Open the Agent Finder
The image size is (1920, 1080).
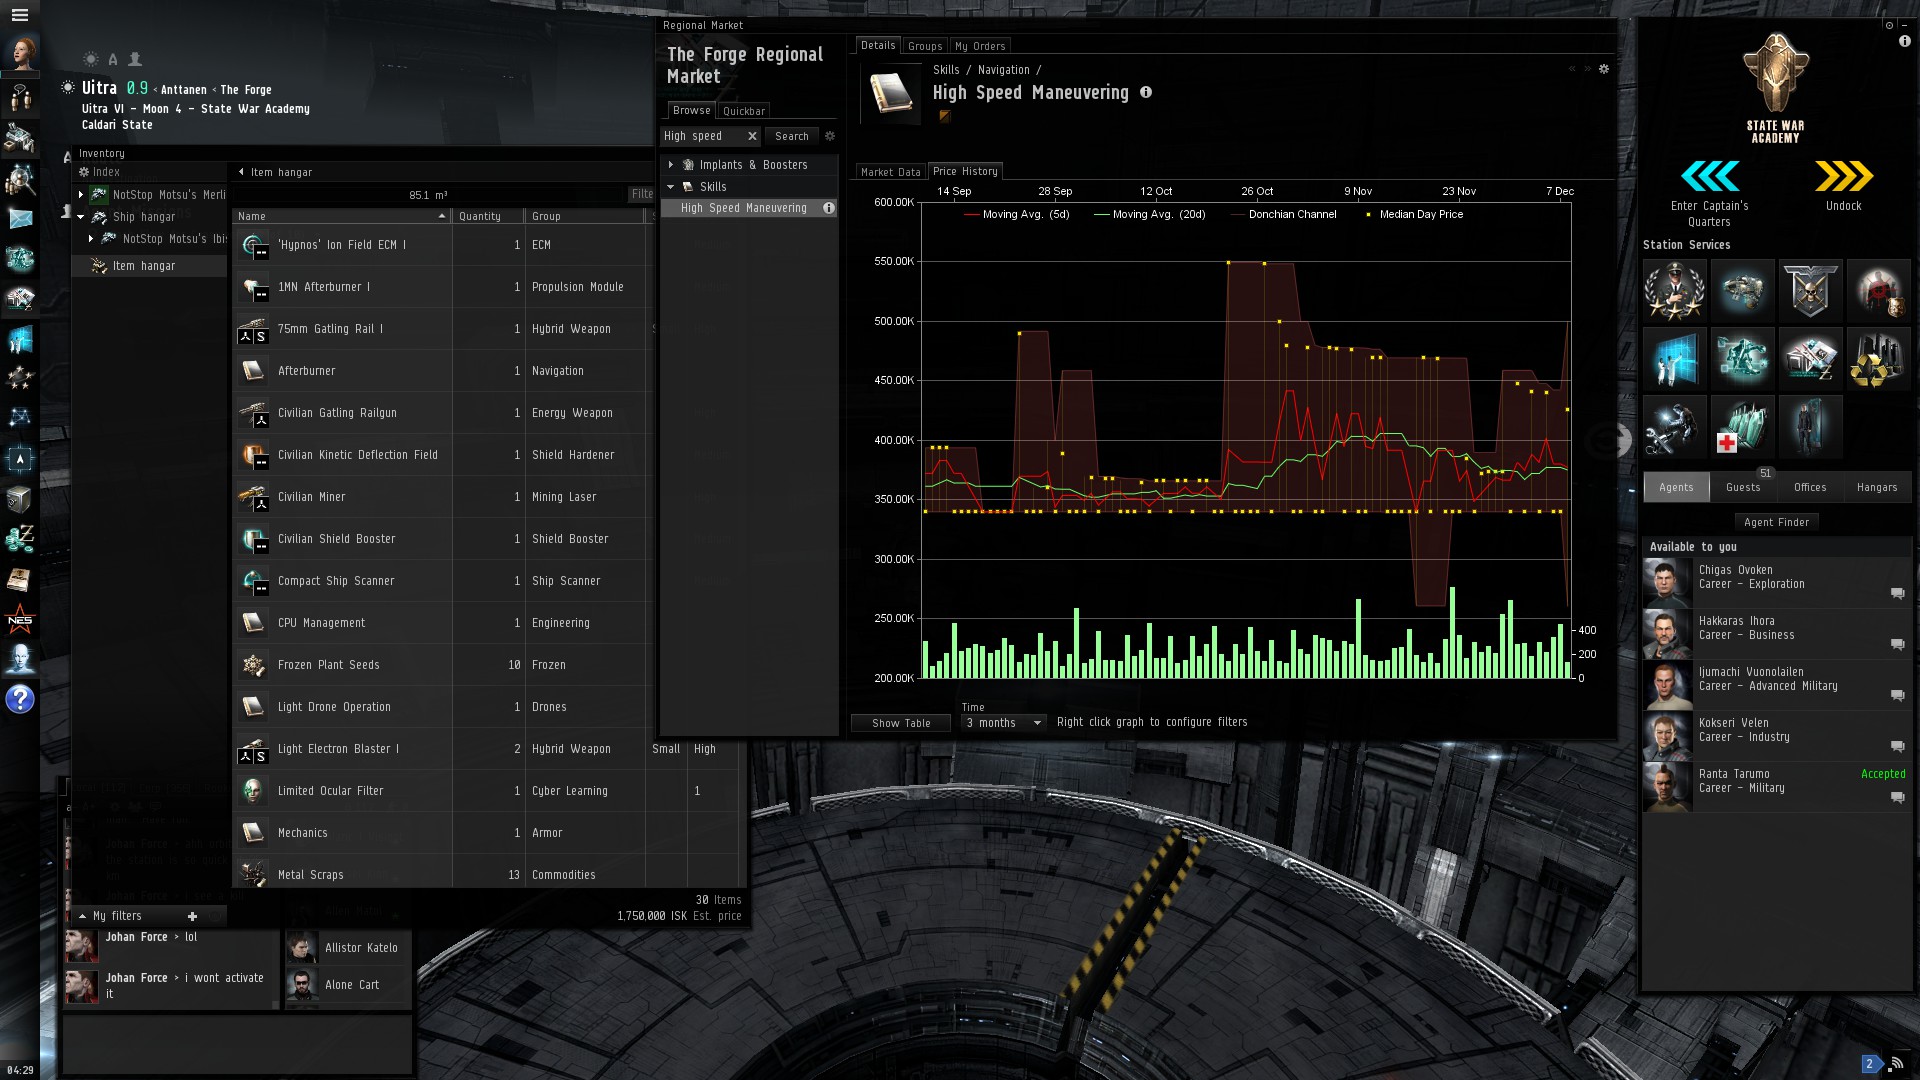pos(1777,522)
